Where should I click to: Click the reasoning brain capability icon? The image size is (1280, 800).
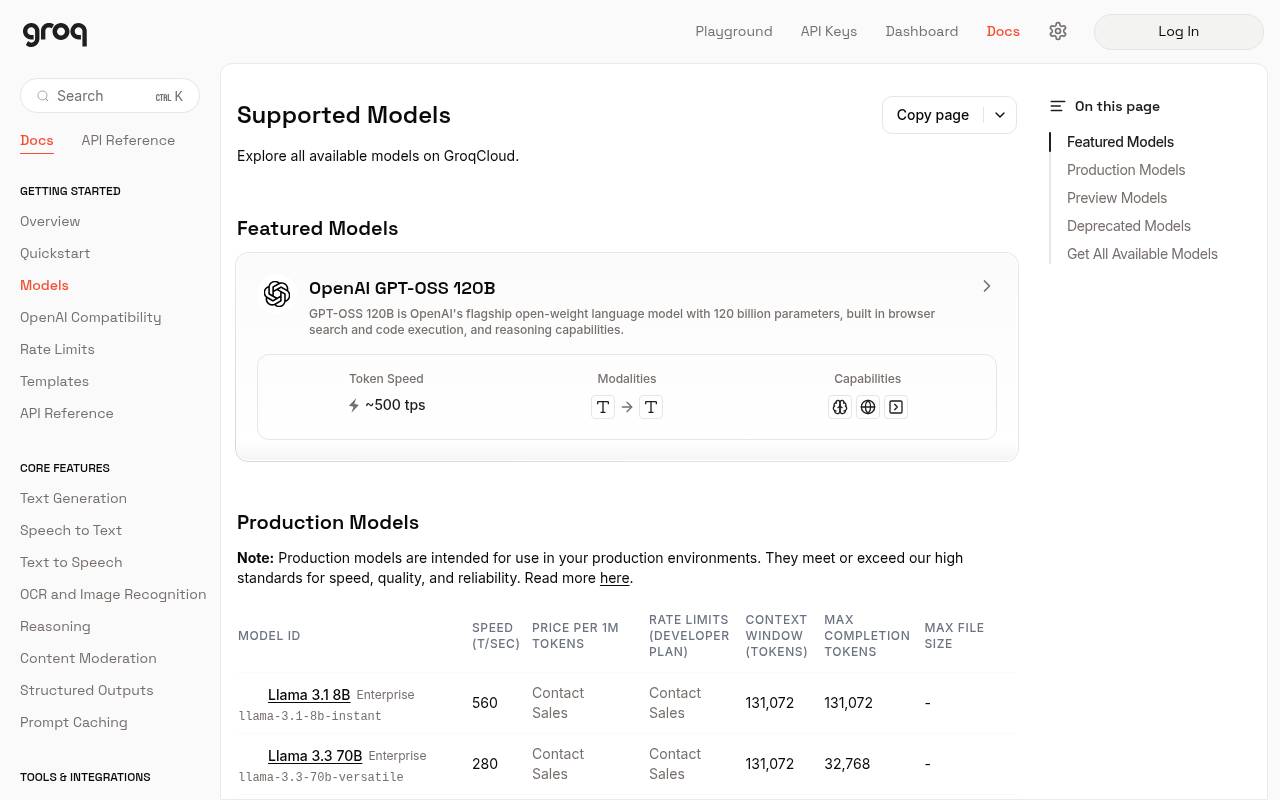840,407
